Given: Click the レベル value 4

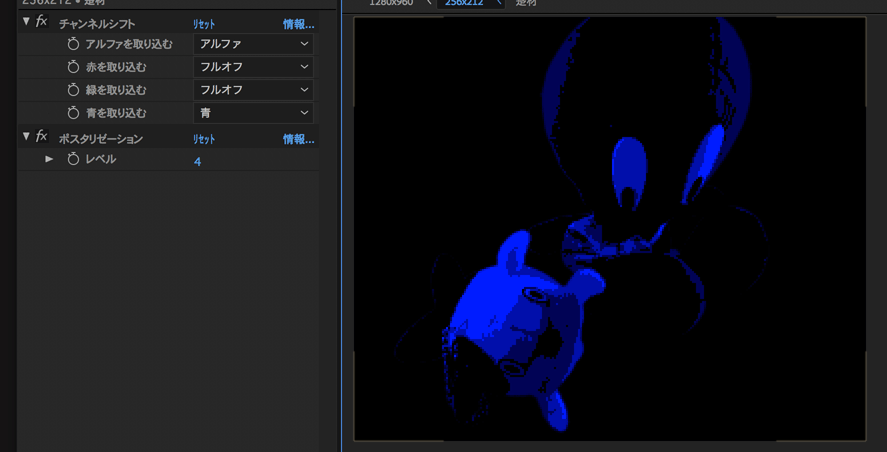Looking at the screenshot, I should (197, 162).
